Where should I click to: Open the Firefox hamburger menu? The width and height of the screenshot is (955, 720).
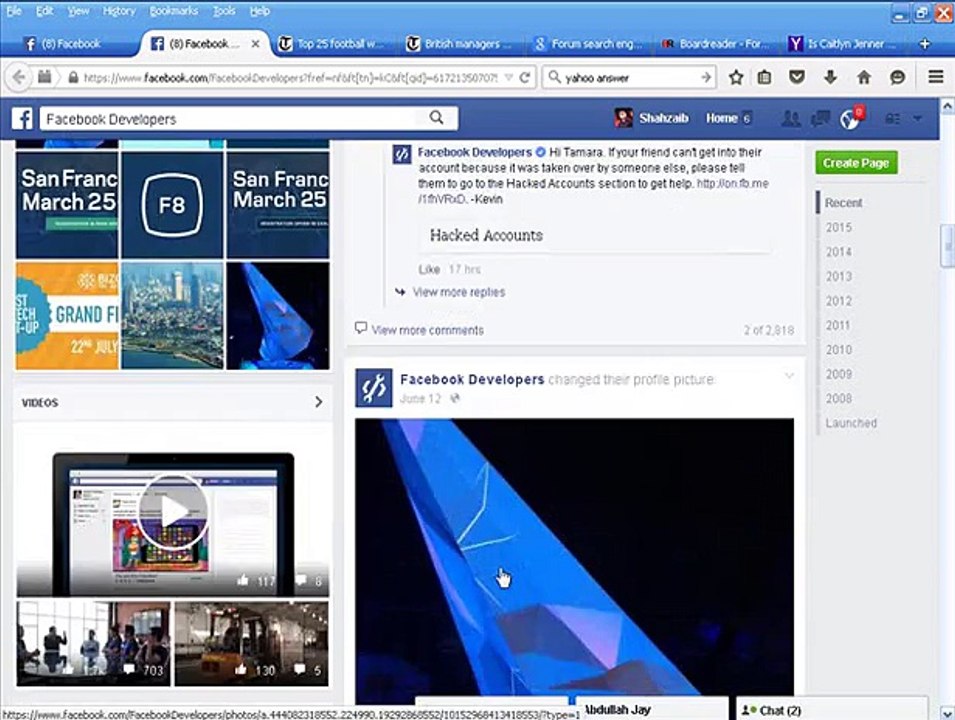936,77
